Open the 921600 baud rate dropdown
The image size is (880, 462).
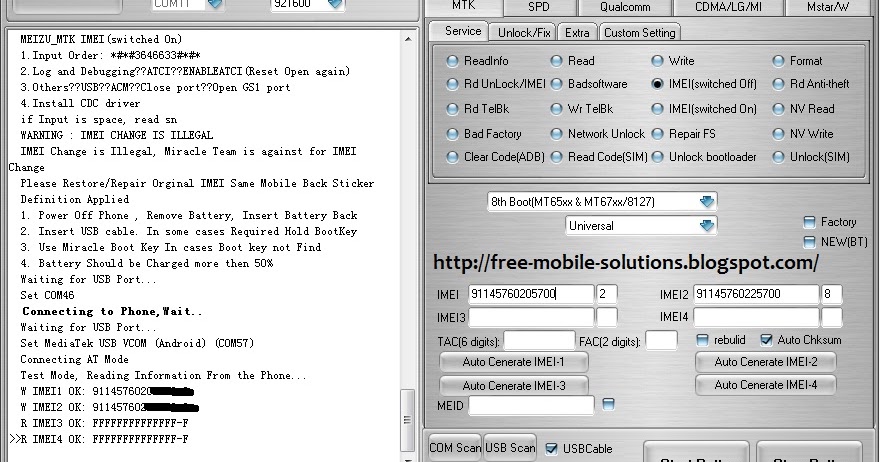pyautogui.click(x=334, y=4)
